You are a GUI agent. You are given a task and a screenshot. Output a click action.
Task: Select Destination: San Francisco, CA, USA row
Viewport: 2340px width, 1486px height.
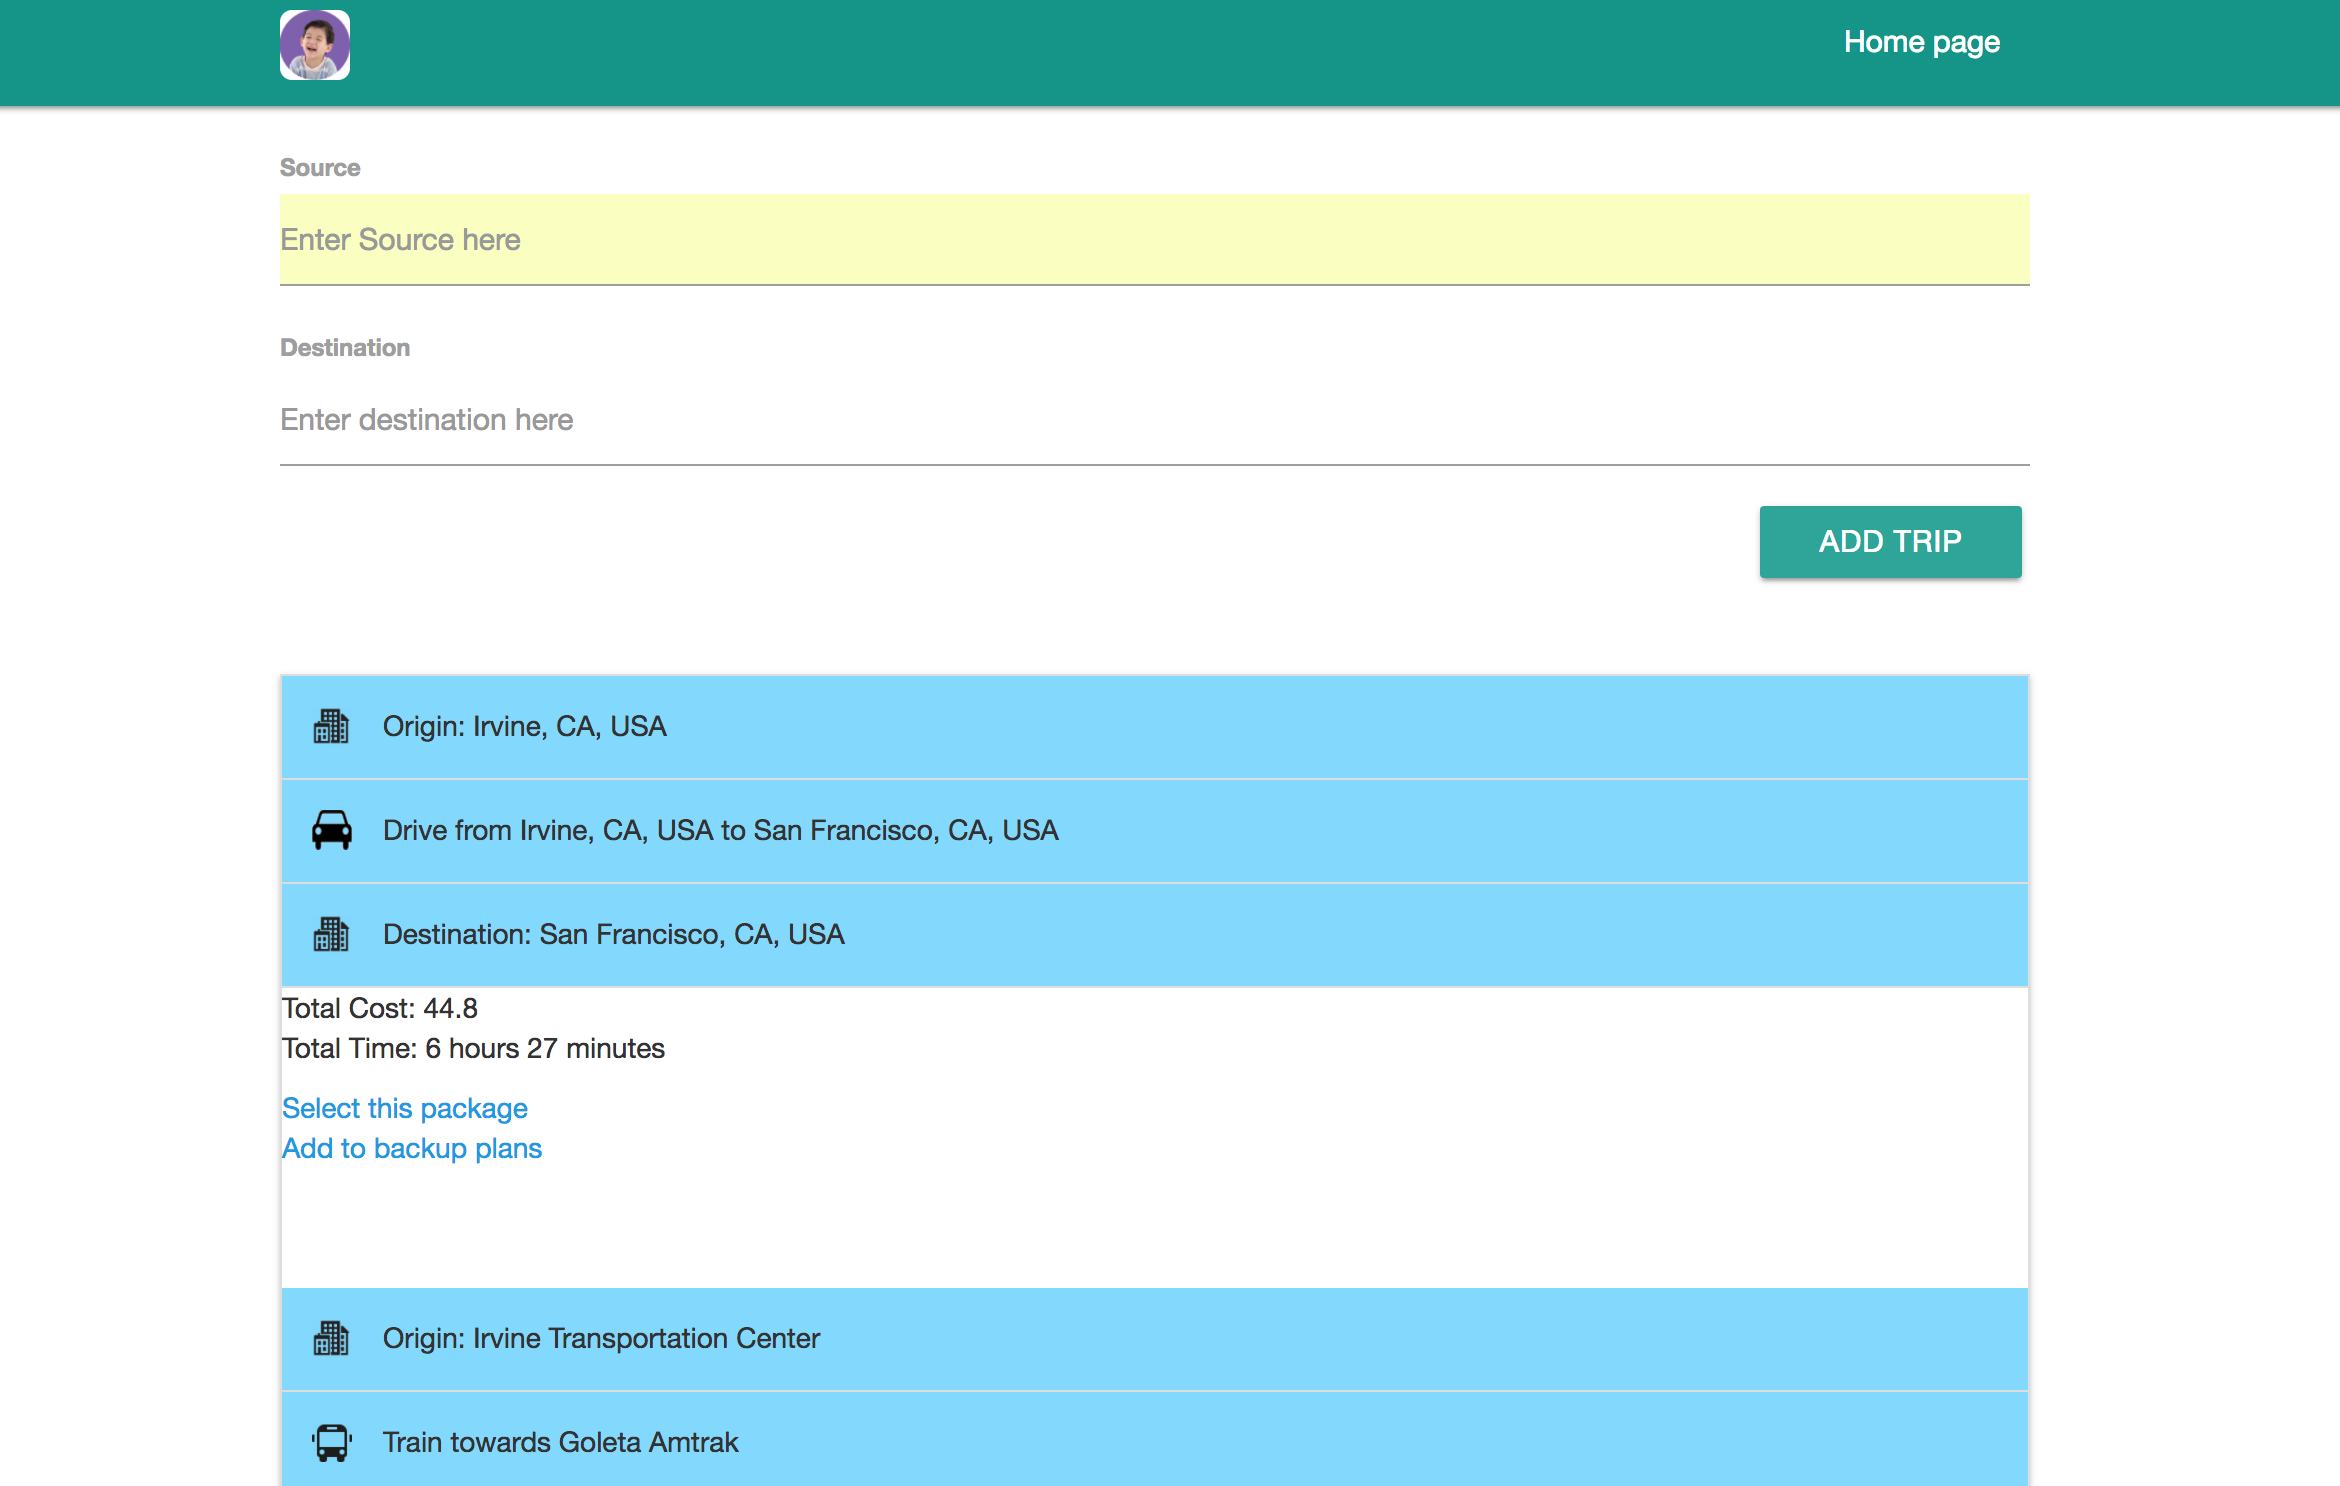[1154, 935]
